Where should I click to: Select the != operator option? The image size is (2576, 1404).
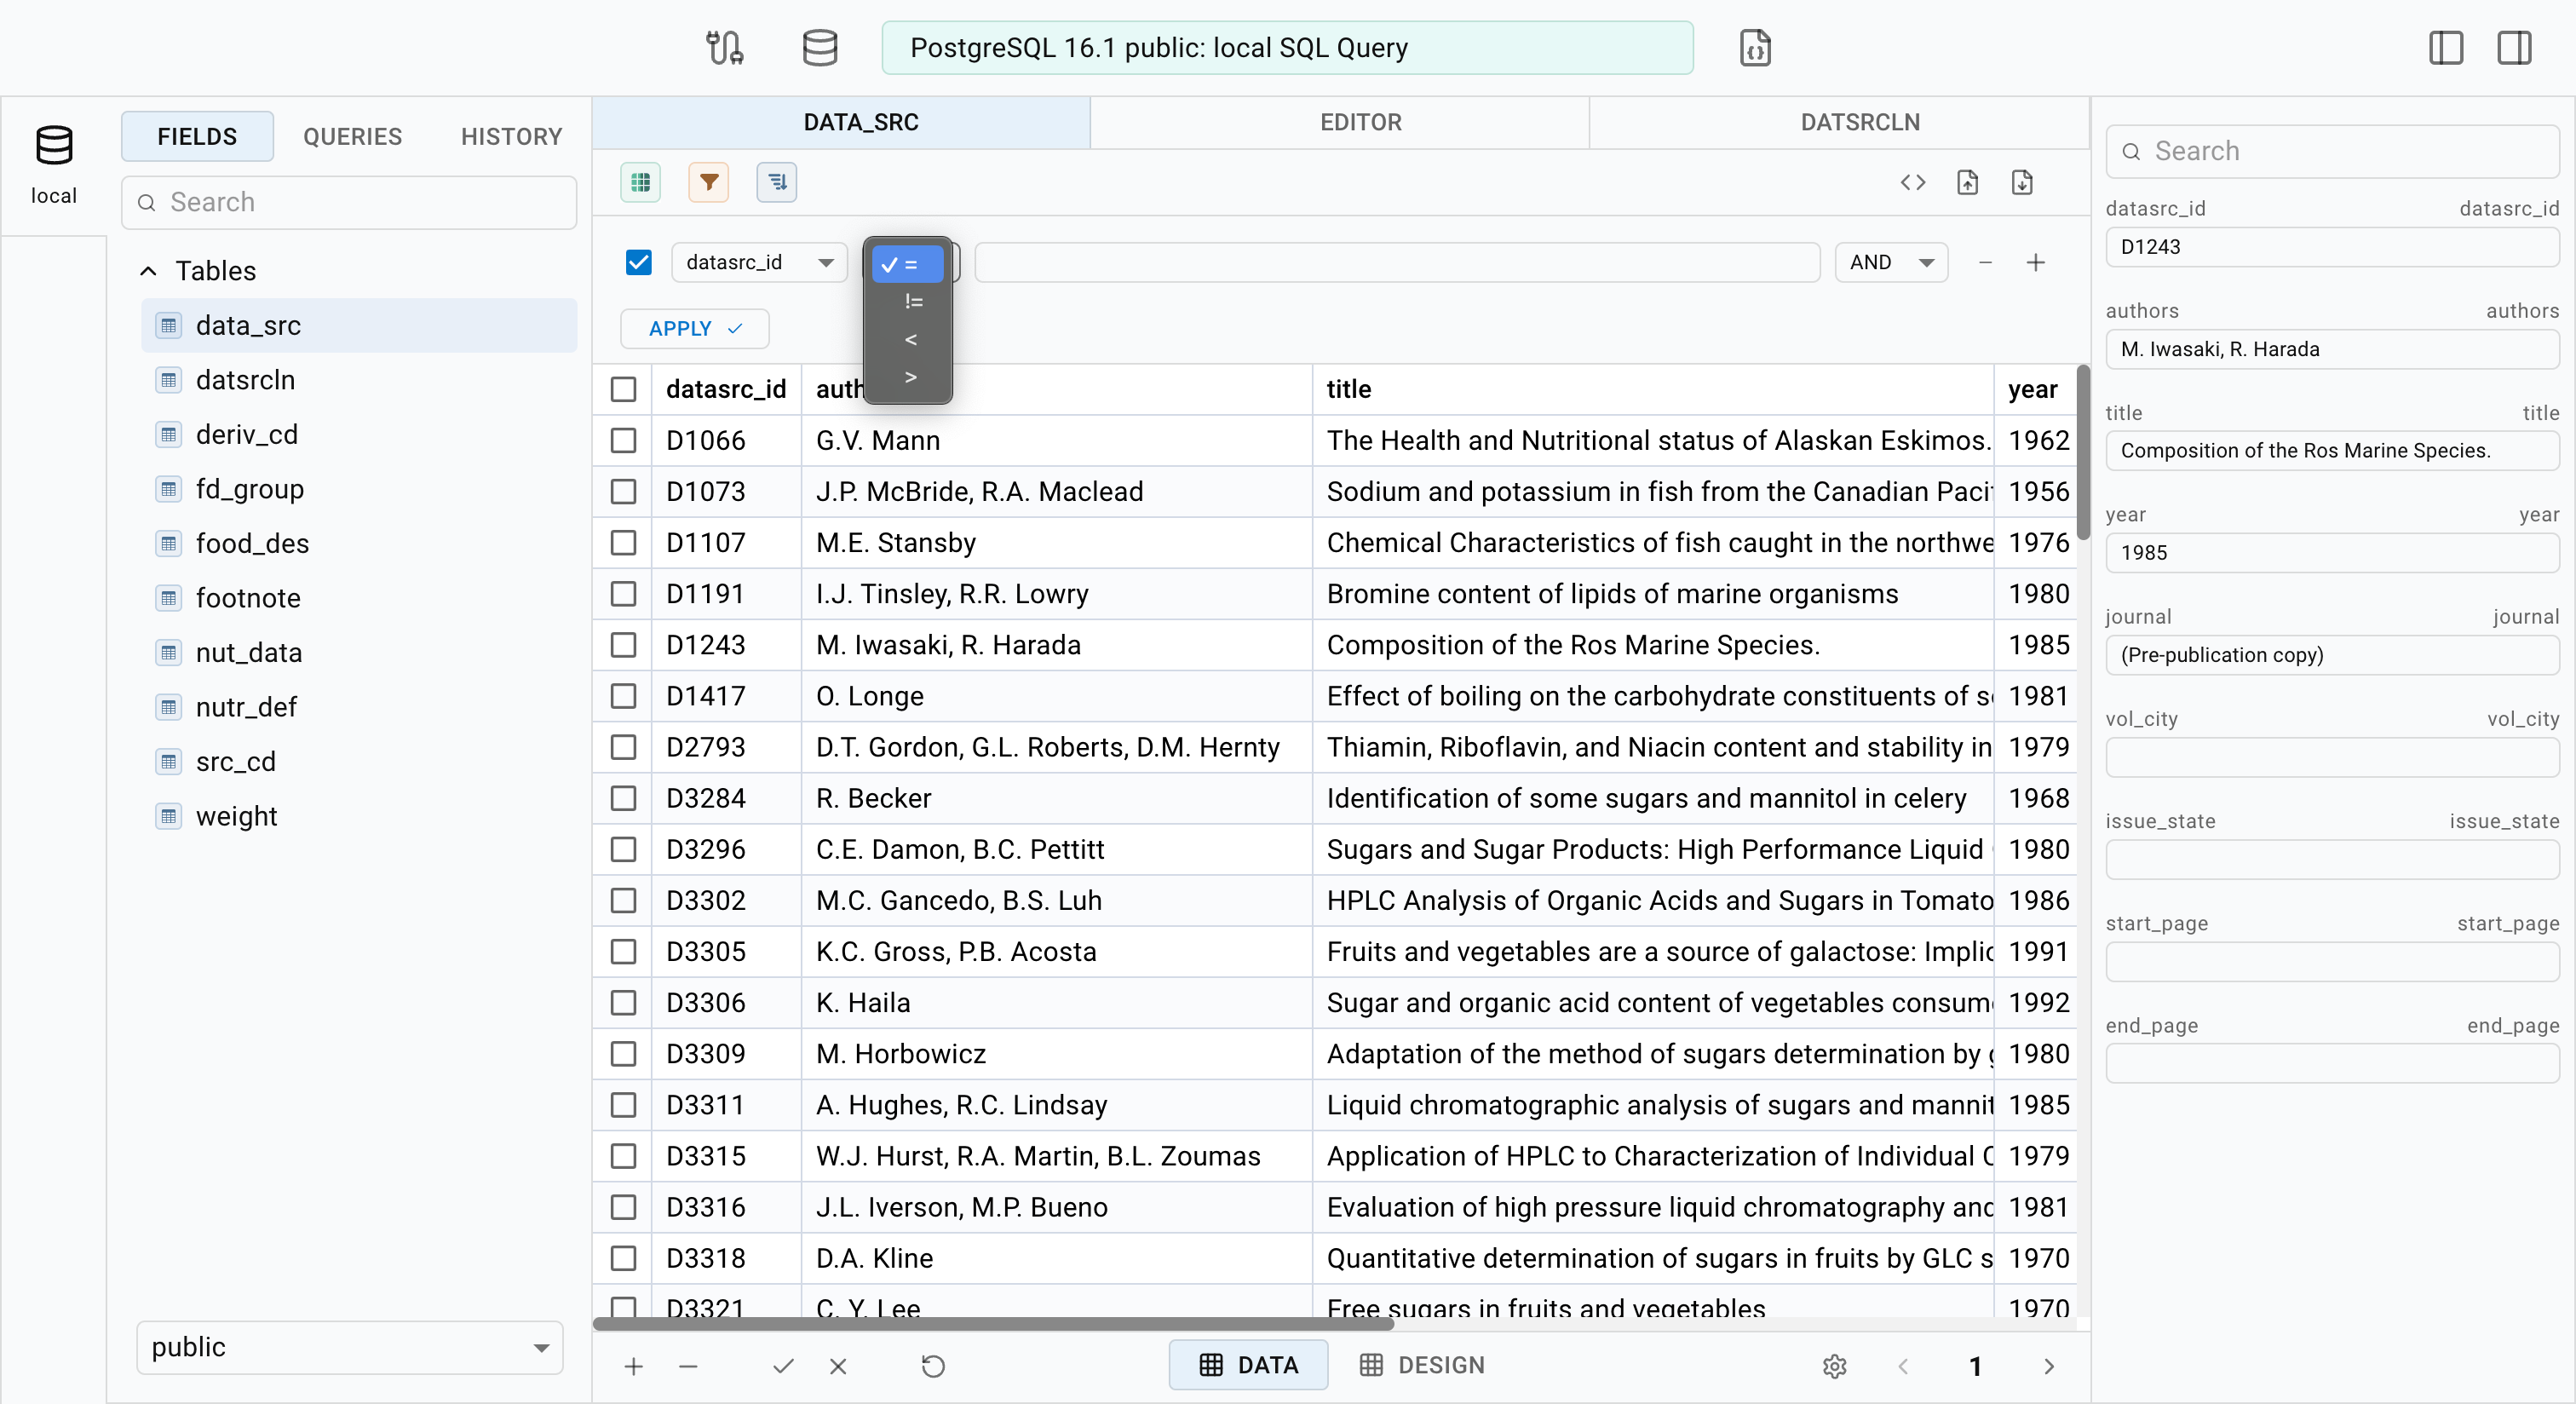(x=911, y=301)
